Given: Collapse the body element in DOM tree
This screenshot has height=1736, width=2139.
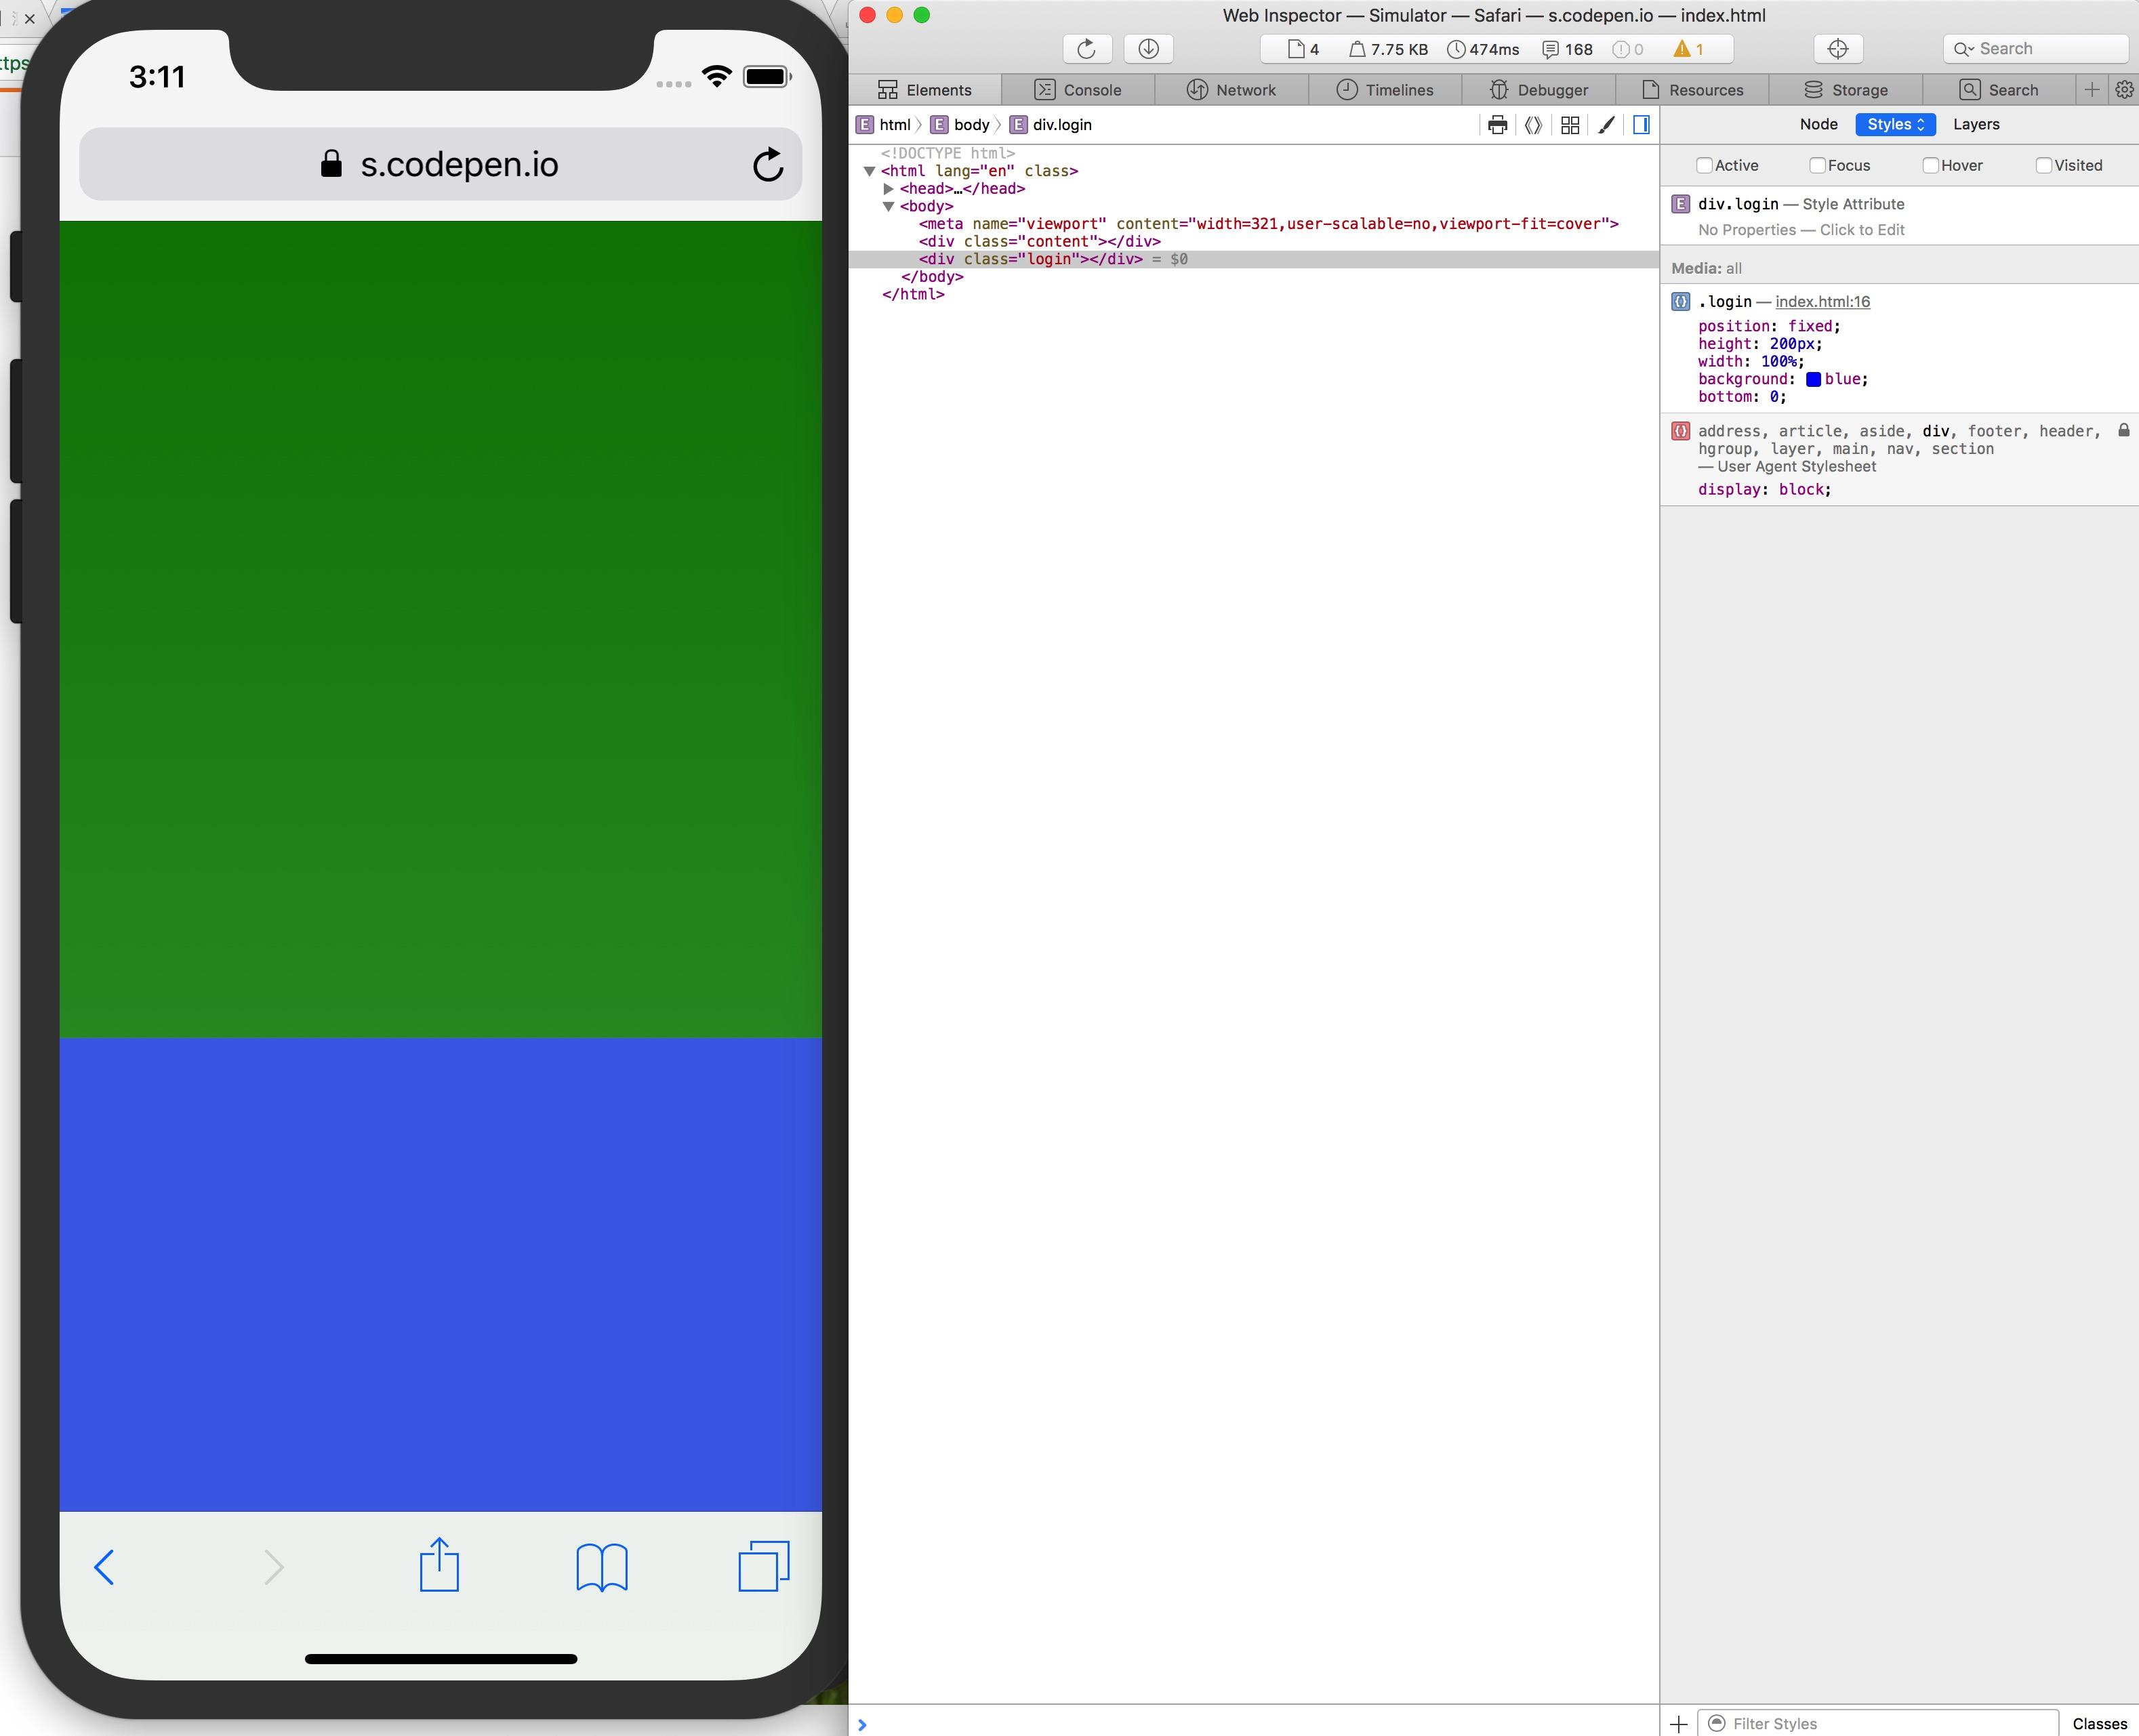Looking at the screenshot, I should pos(888,207).
